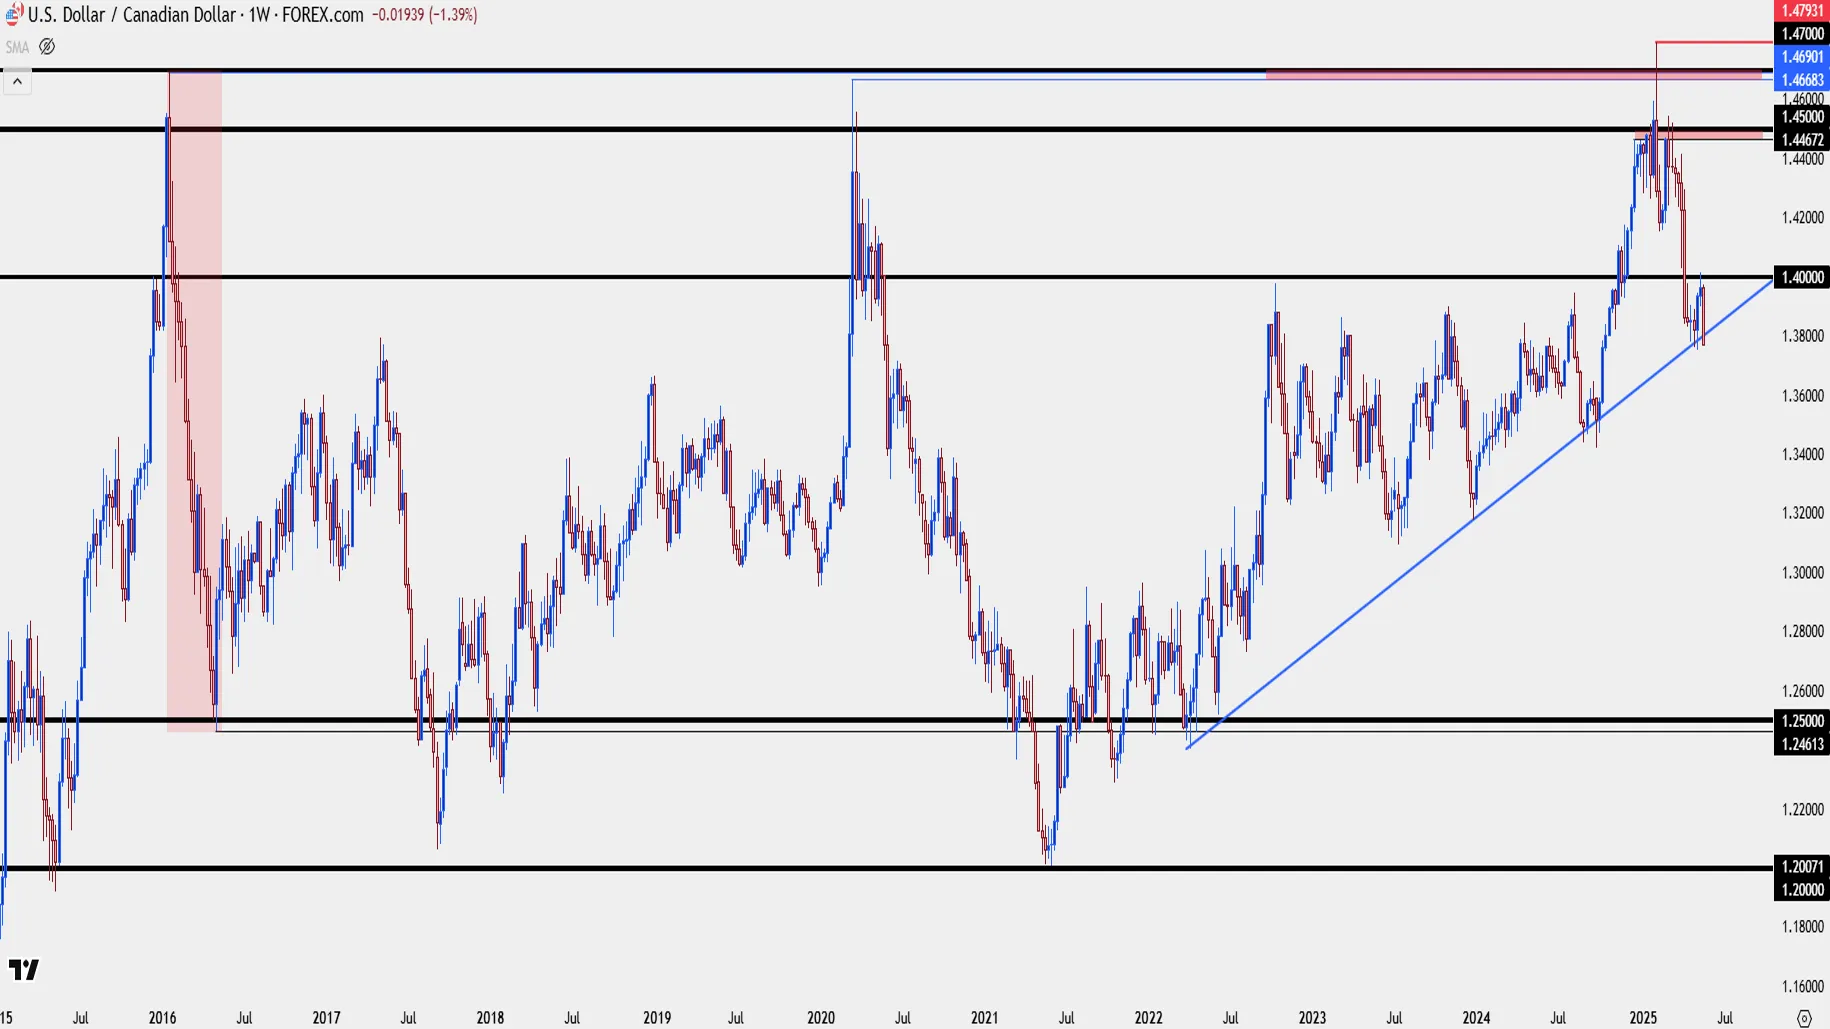Click the 1.25000 line price label
The height and width of the screenshot is (1029, 1830).
pos(1802,720)
